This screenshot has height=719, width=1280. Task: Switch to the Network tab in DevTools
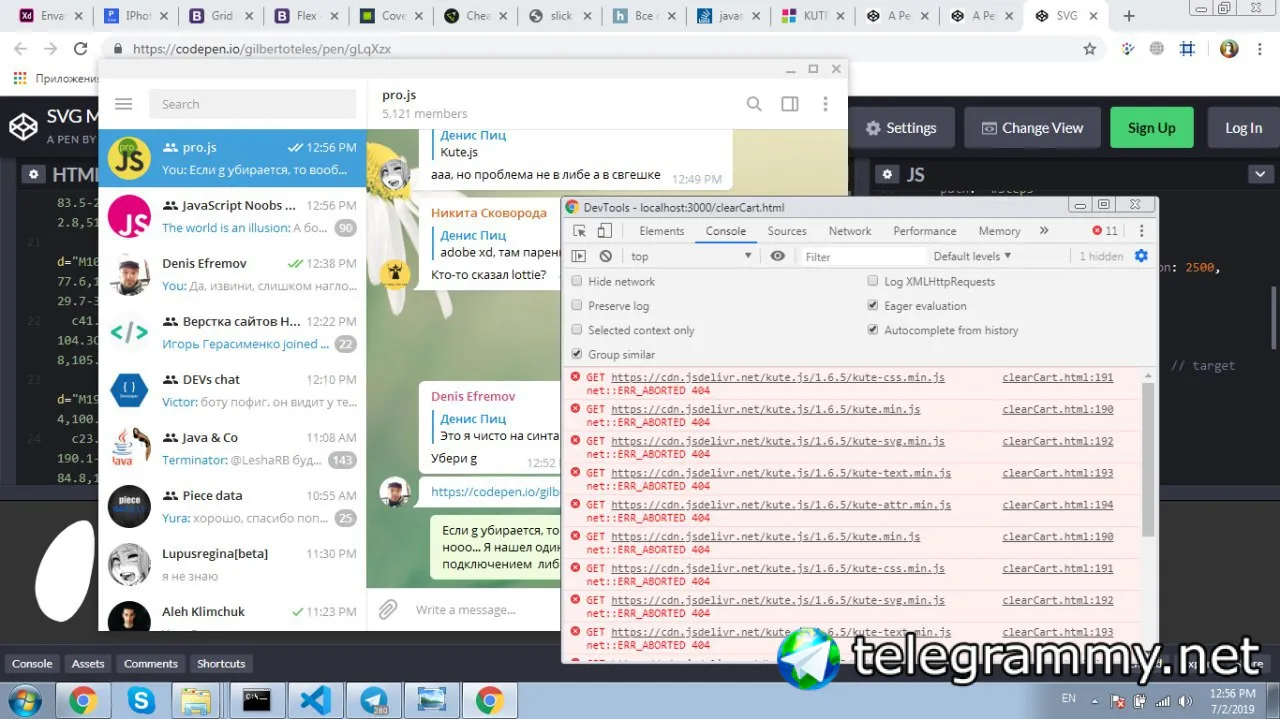tap(850, 231)
